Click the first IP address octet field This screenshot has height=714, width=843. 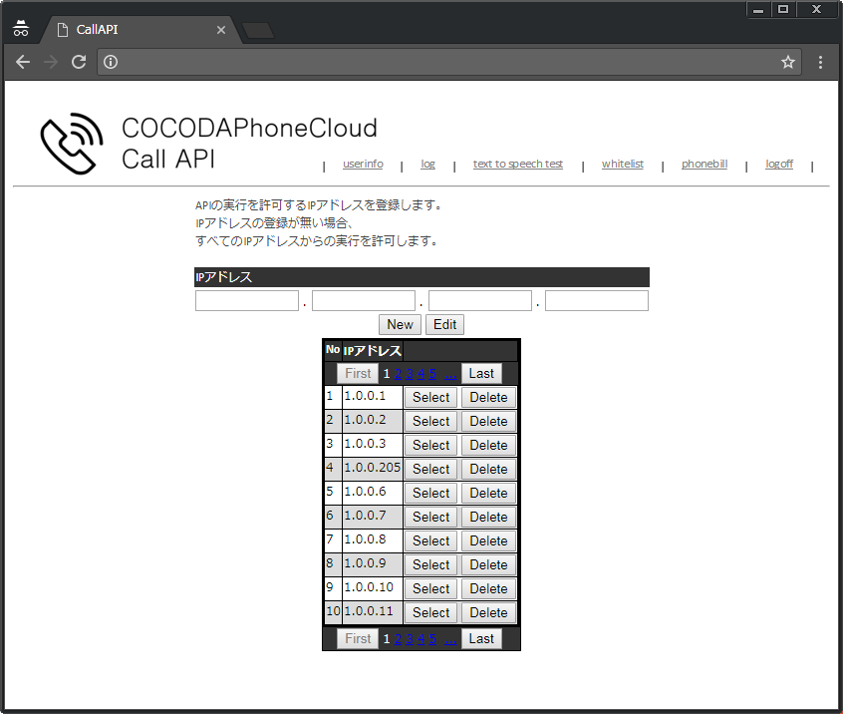247,301
